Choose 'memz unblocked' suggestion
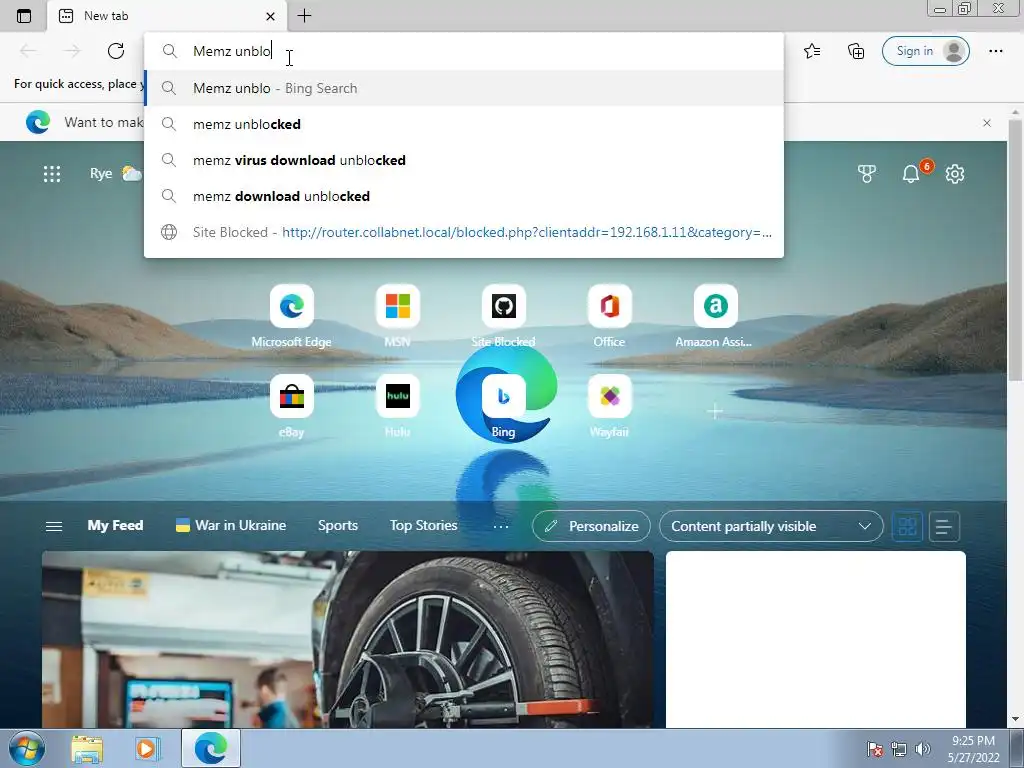Image resolution: width=1024 pixels, height=768 pixels. point(464,124)
